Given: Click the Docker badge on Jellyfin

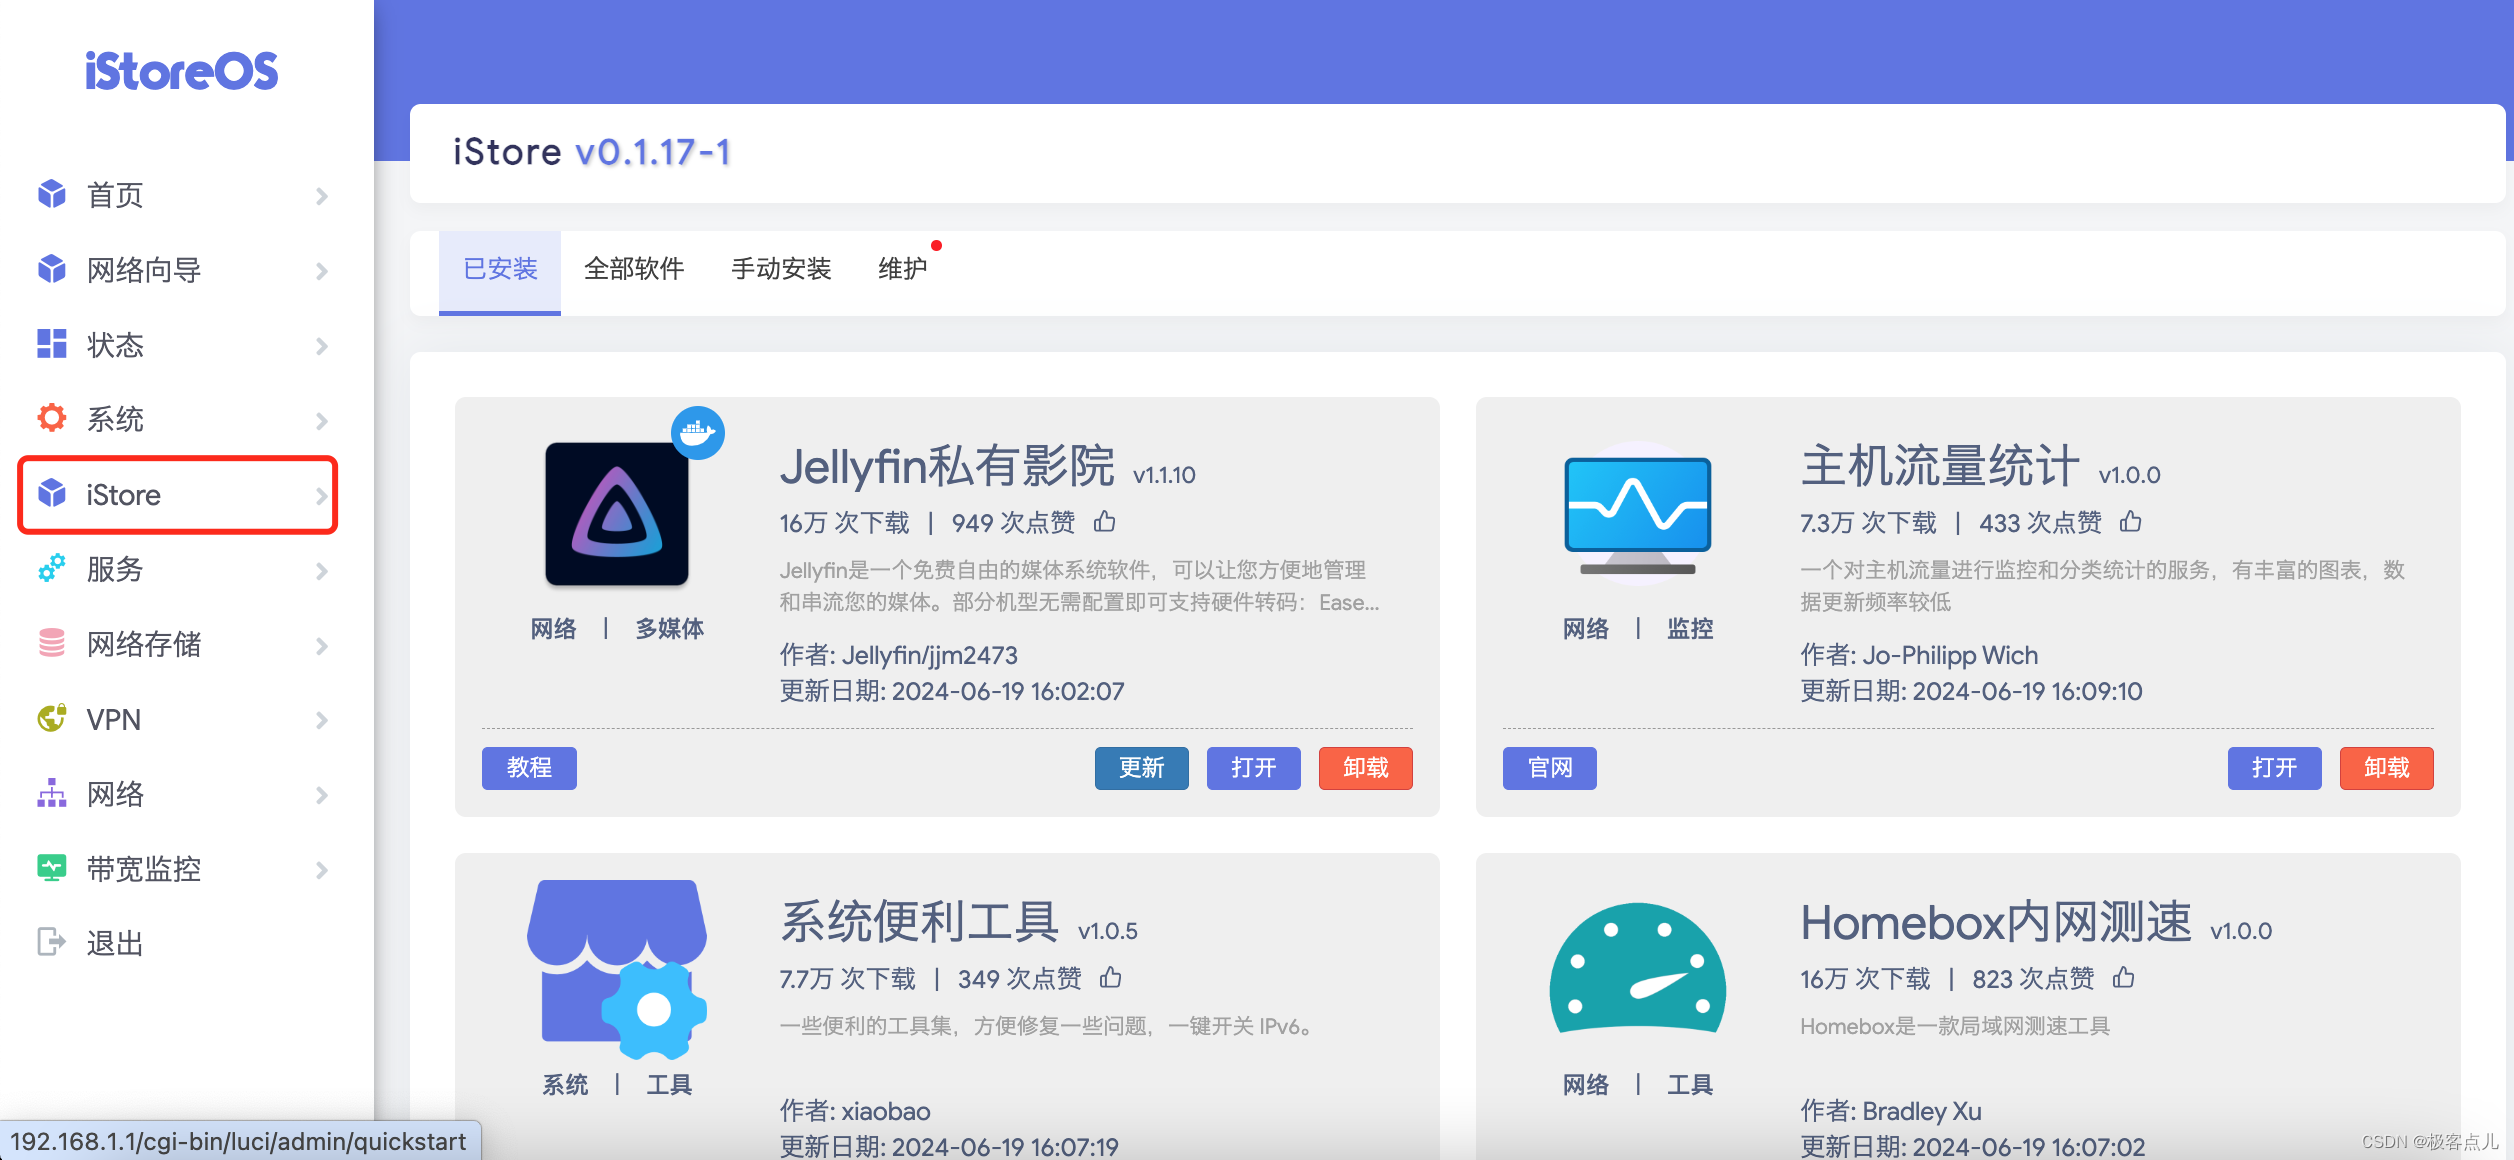Looking at the screenshot, I should tap(697, 433).
